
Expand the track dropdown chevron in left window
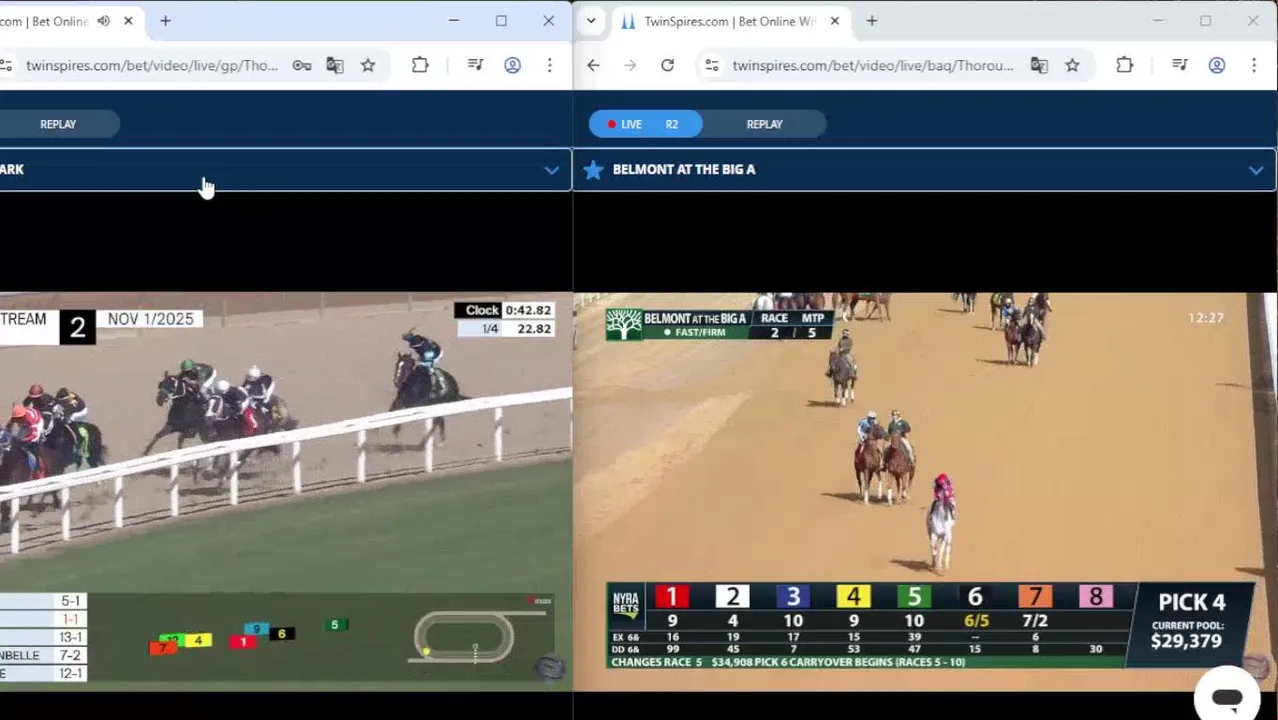click(551, 170)
